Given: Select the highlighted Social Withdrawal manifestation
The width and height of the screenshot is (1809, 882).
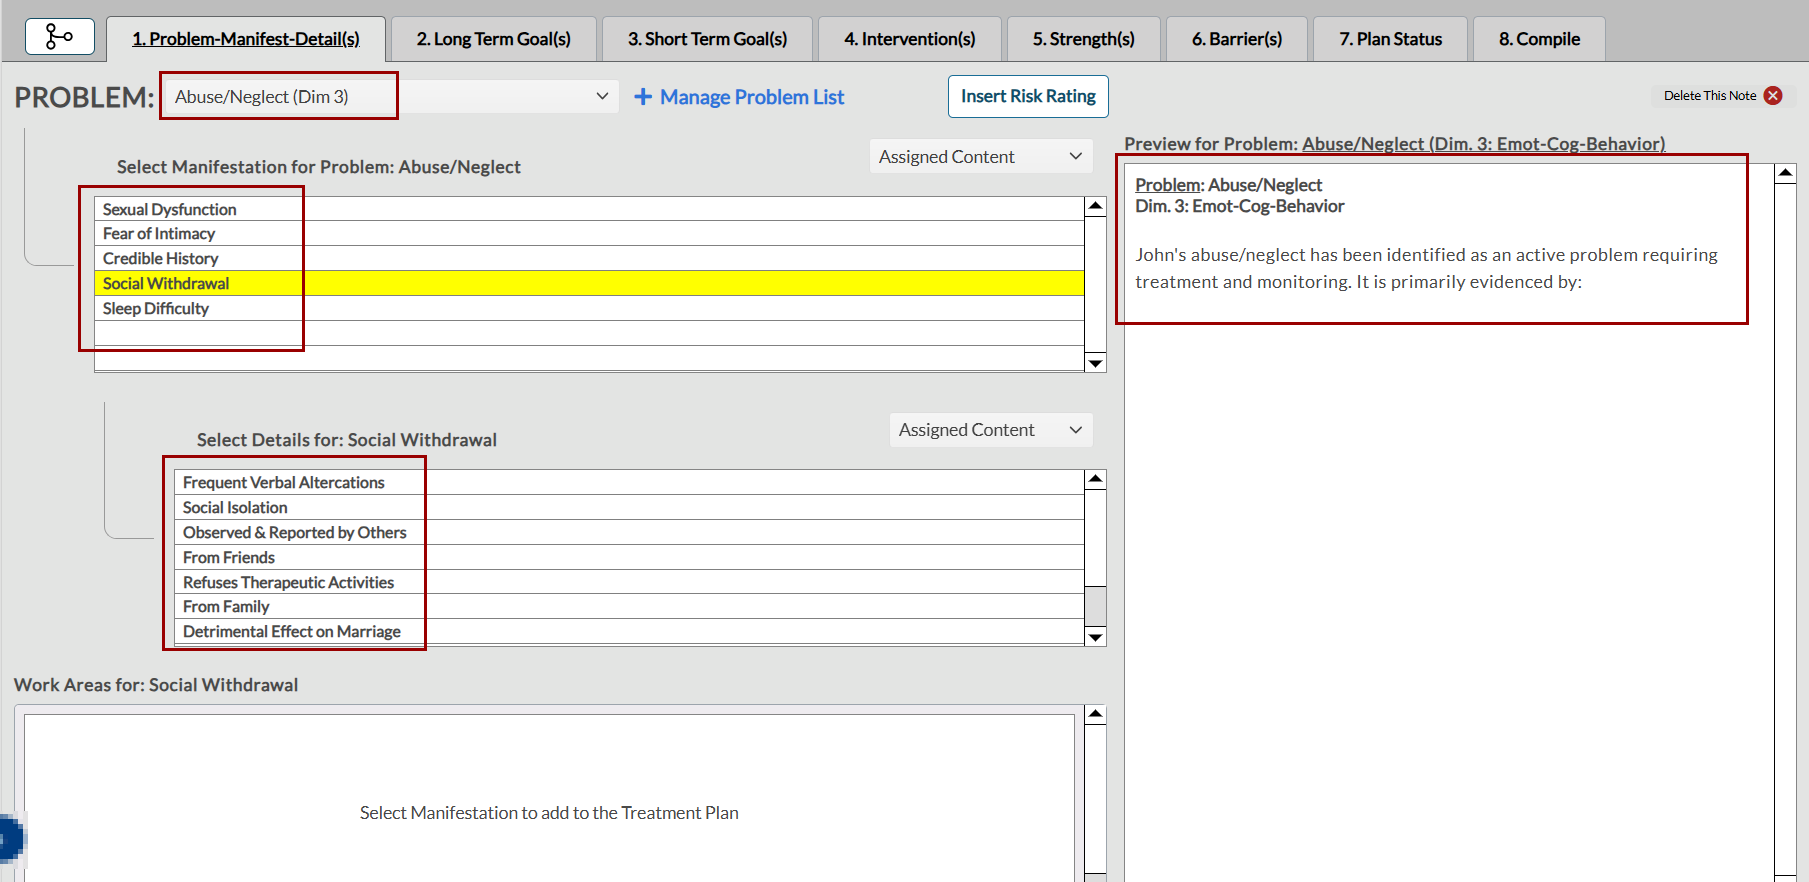Looking at the screenshot, I should pos(589,284).
